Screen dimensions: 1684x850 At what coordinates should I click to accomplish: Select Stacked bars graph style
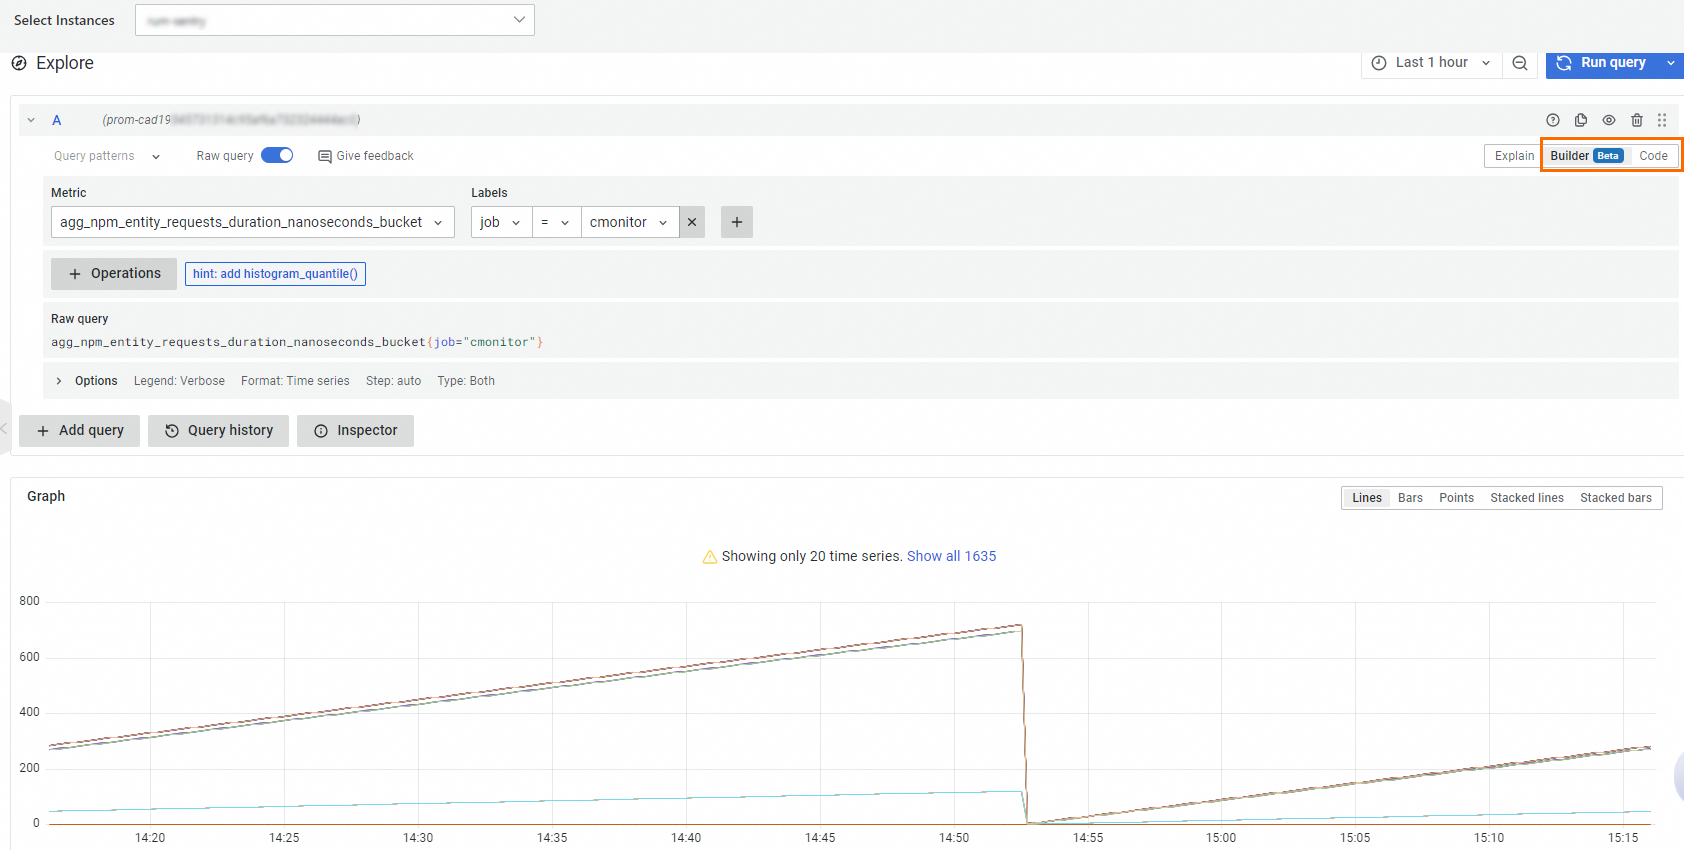[1616, 498]
